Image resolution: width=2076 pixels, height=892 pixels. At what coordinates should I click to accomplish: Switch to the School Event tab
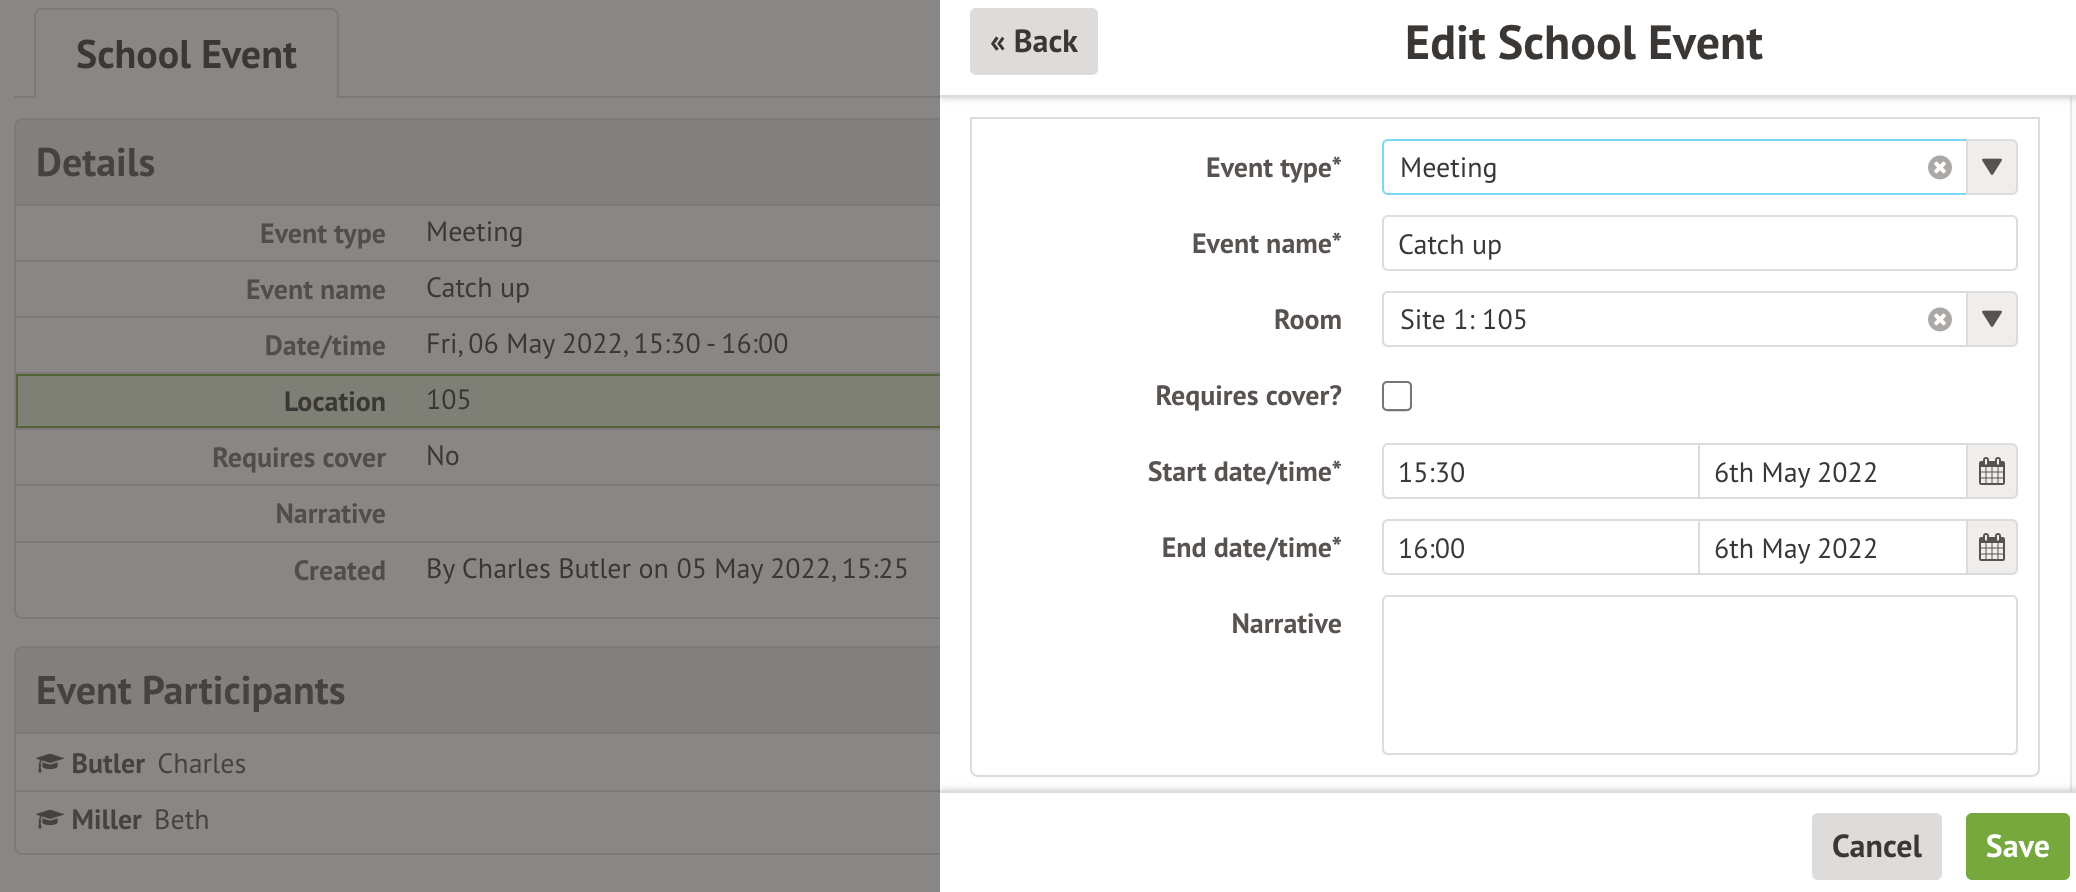186,55
